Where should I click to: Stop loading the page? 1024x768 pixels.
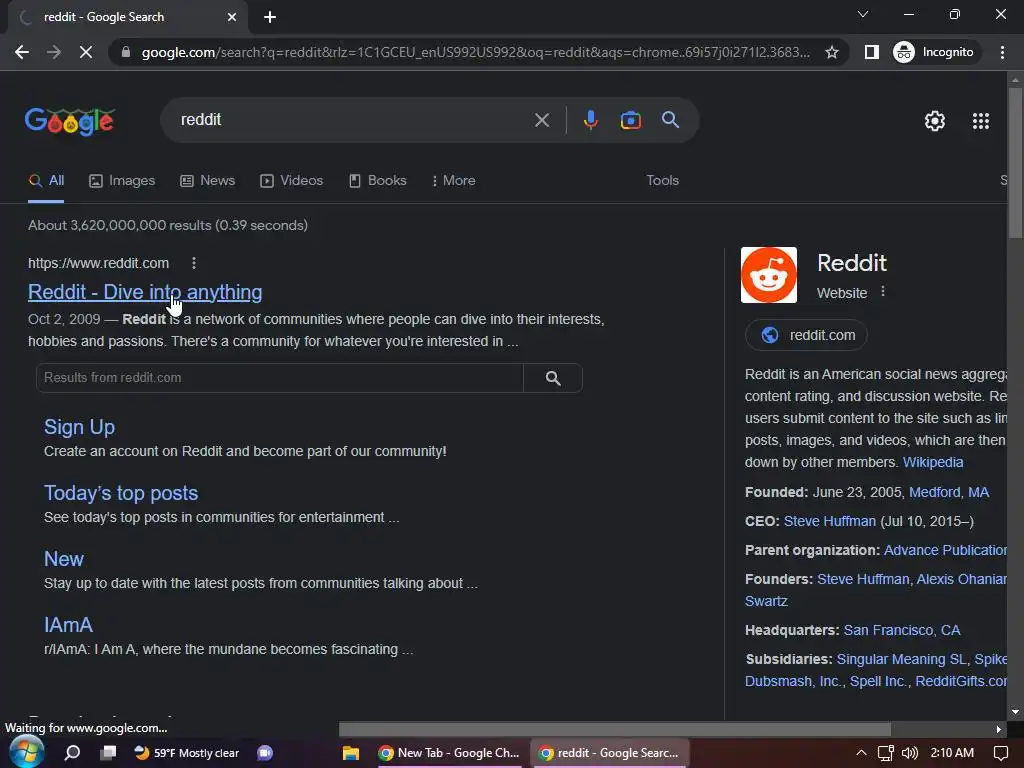pyautogui.click(x=86, y=52)
